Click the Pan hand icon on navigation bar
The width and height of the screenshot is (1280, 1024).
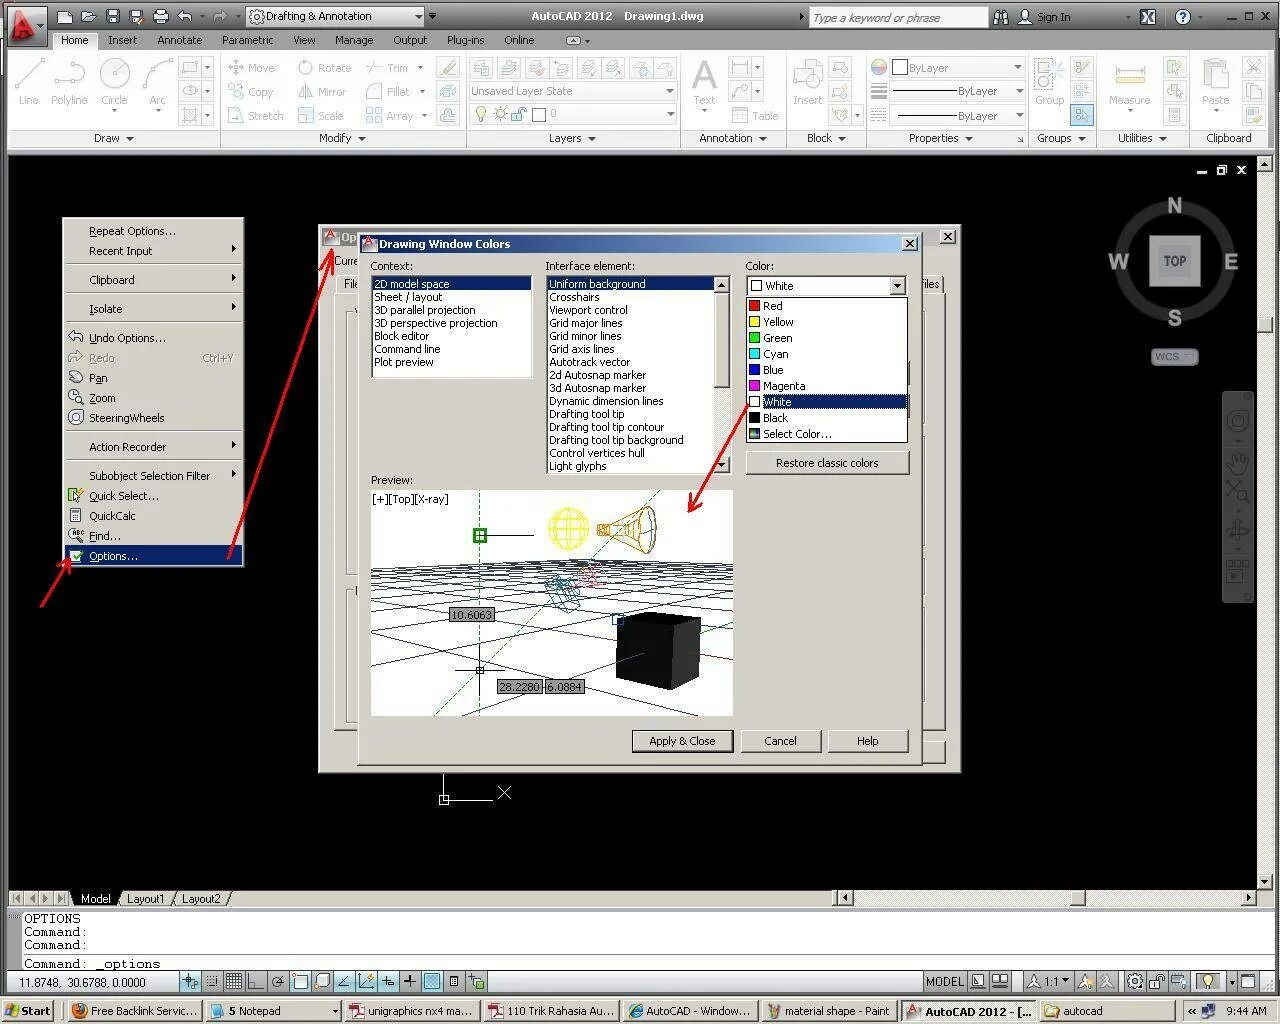[1237, 463]
